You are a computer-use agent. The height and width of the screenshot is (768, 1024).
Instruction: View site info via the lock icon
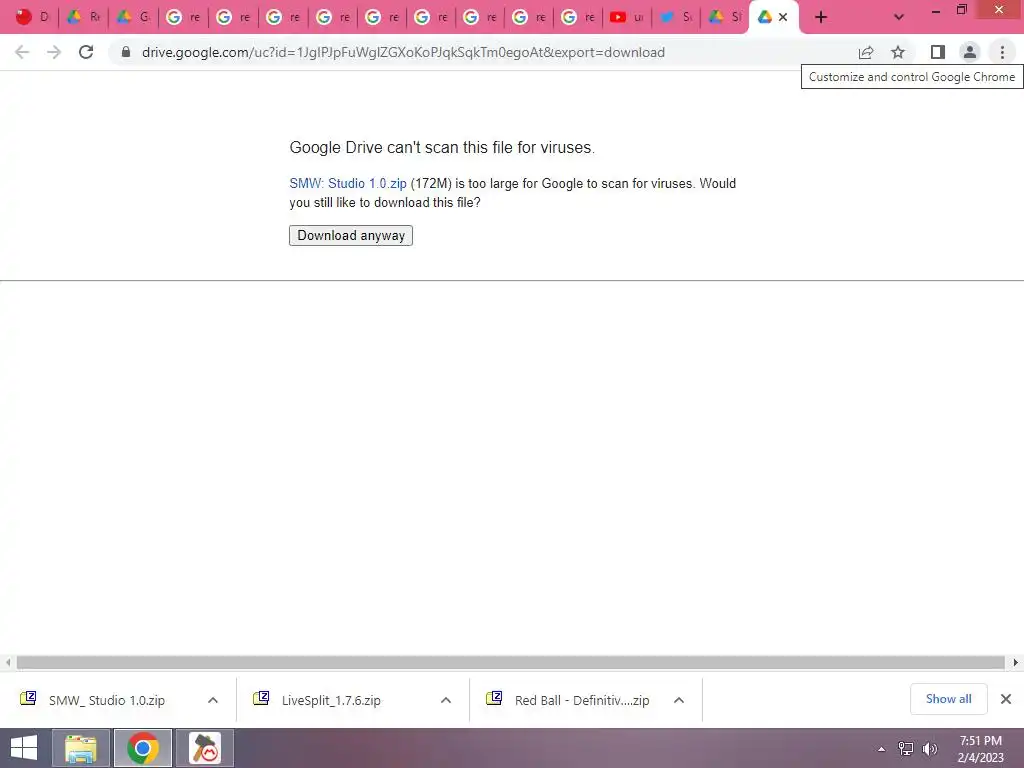point(126,52)
